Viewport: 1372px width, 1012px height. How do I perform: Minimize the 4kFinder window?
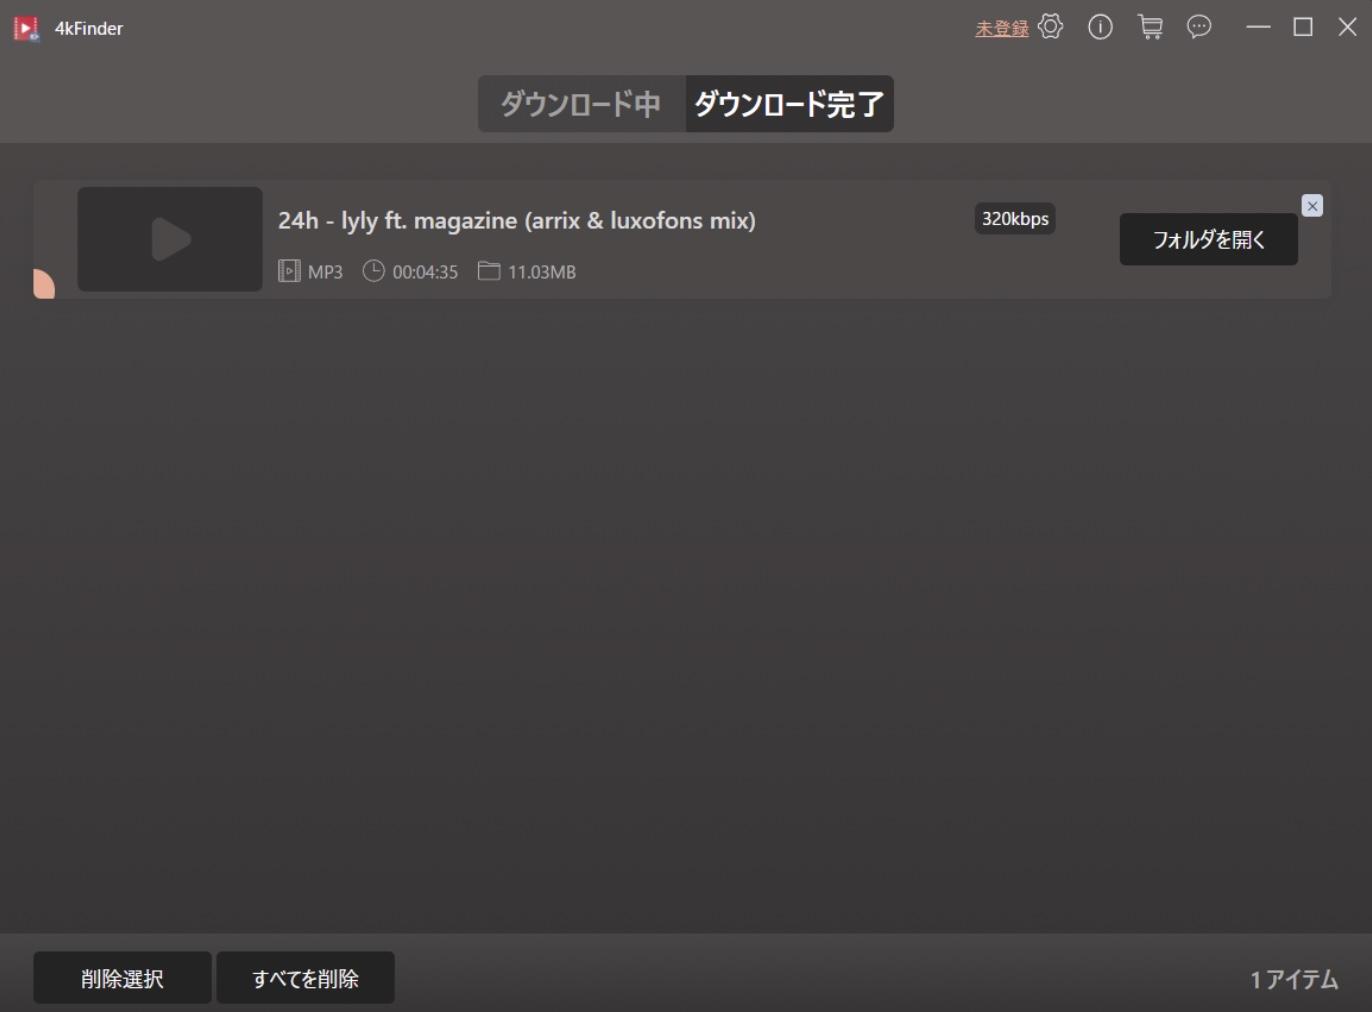[x=1258, y=27]
